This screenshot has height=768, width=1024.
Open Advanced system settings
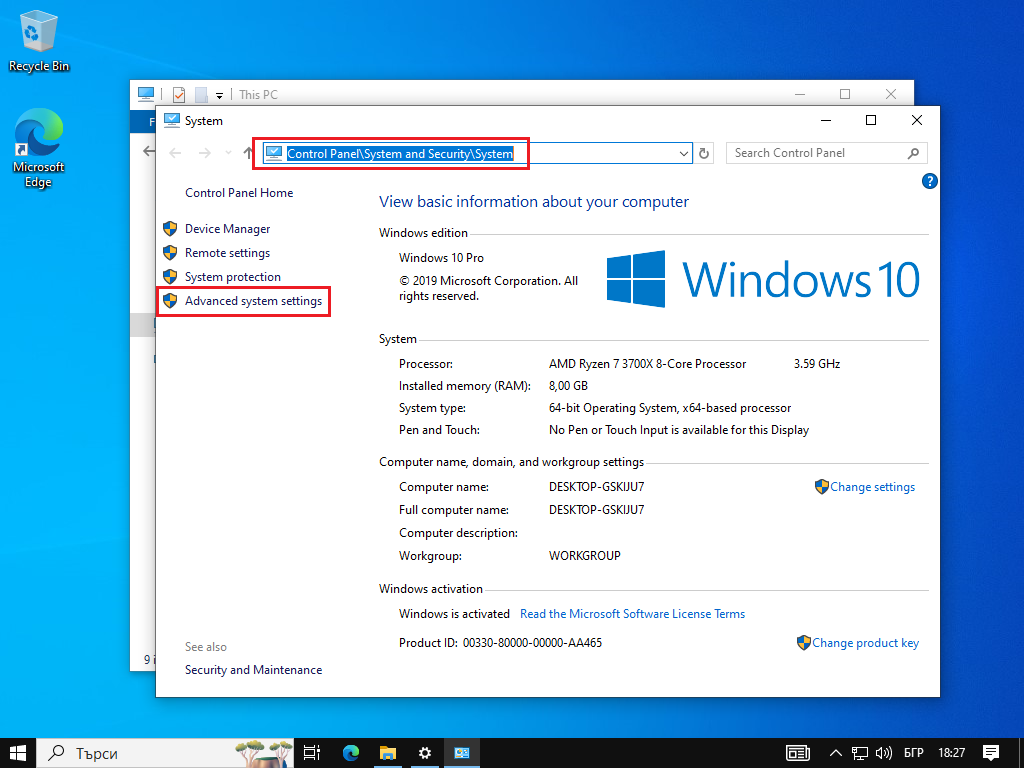(253, 301)
